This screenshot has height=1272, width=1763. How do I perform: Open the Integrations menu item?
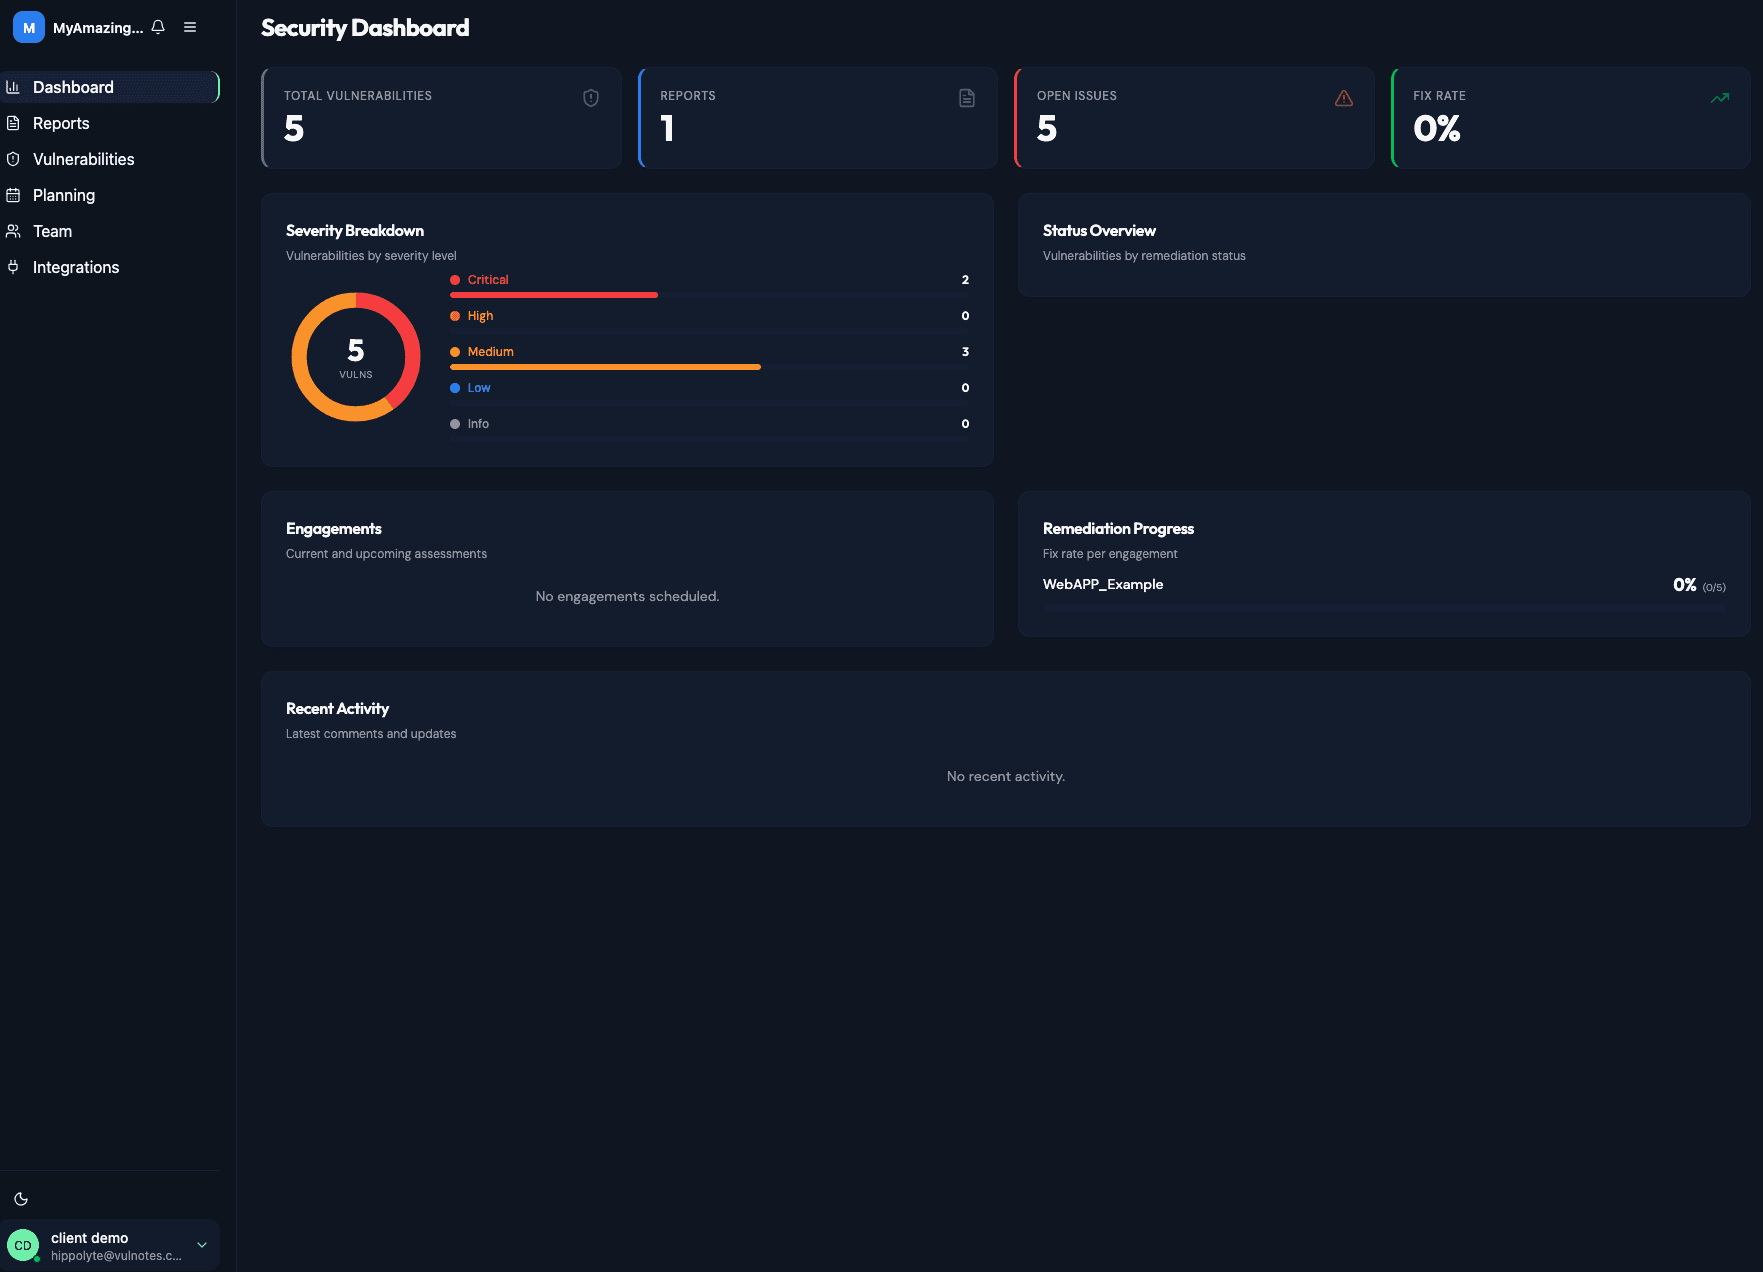tap(109, 267)
